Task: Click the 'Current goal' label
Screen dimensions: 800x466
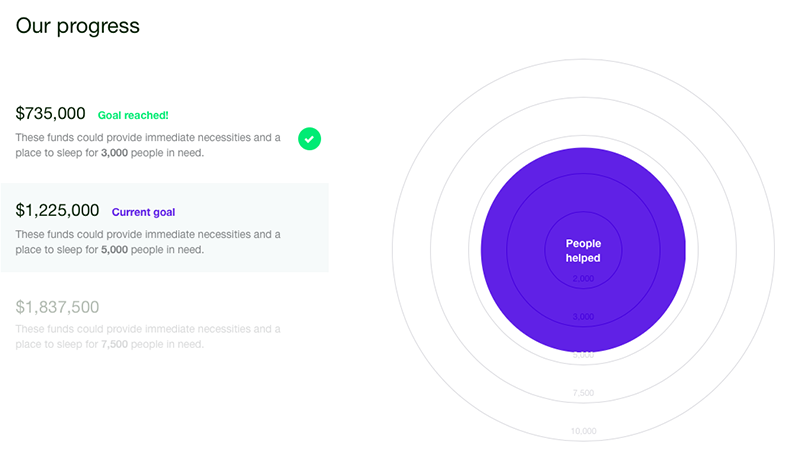Action: [x=143, y=212]
